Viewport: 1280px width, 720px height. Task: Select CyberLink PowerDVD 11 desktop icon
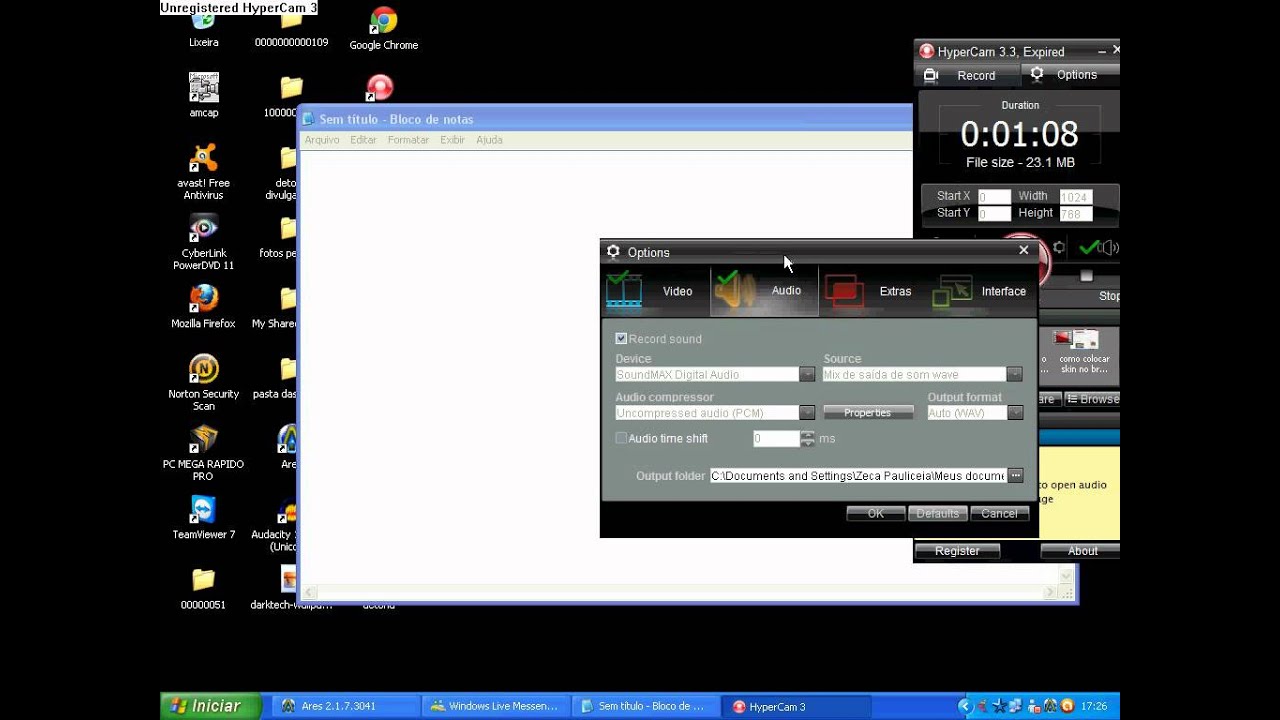[204, 242]
